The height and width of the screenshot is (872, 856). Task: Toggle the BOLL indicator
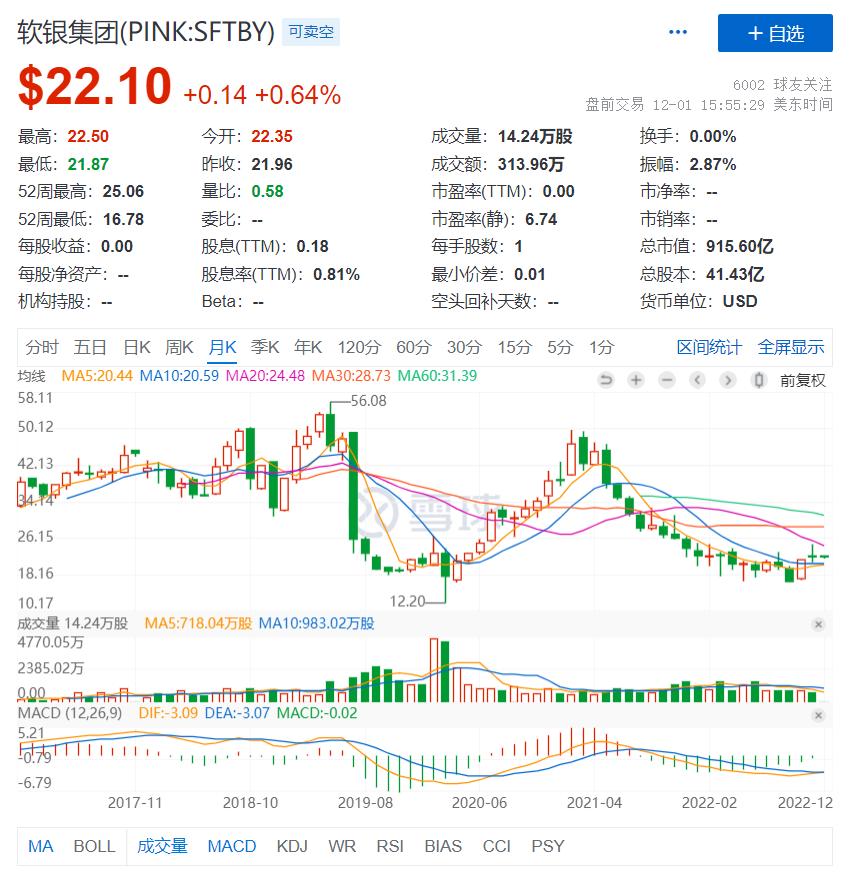[95, 846]
